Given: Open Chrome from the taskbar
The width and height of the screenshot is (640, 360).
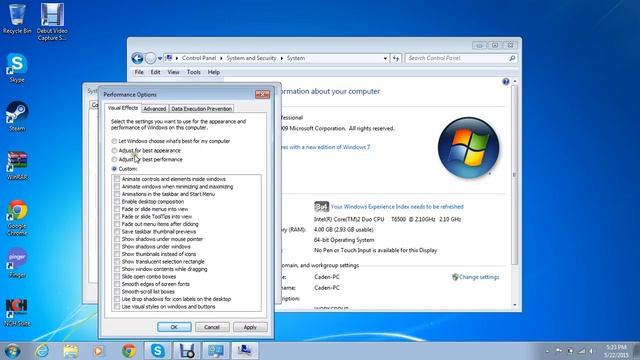Looking at the screenshot, I should pyautogui.click(x=129, y=351).
